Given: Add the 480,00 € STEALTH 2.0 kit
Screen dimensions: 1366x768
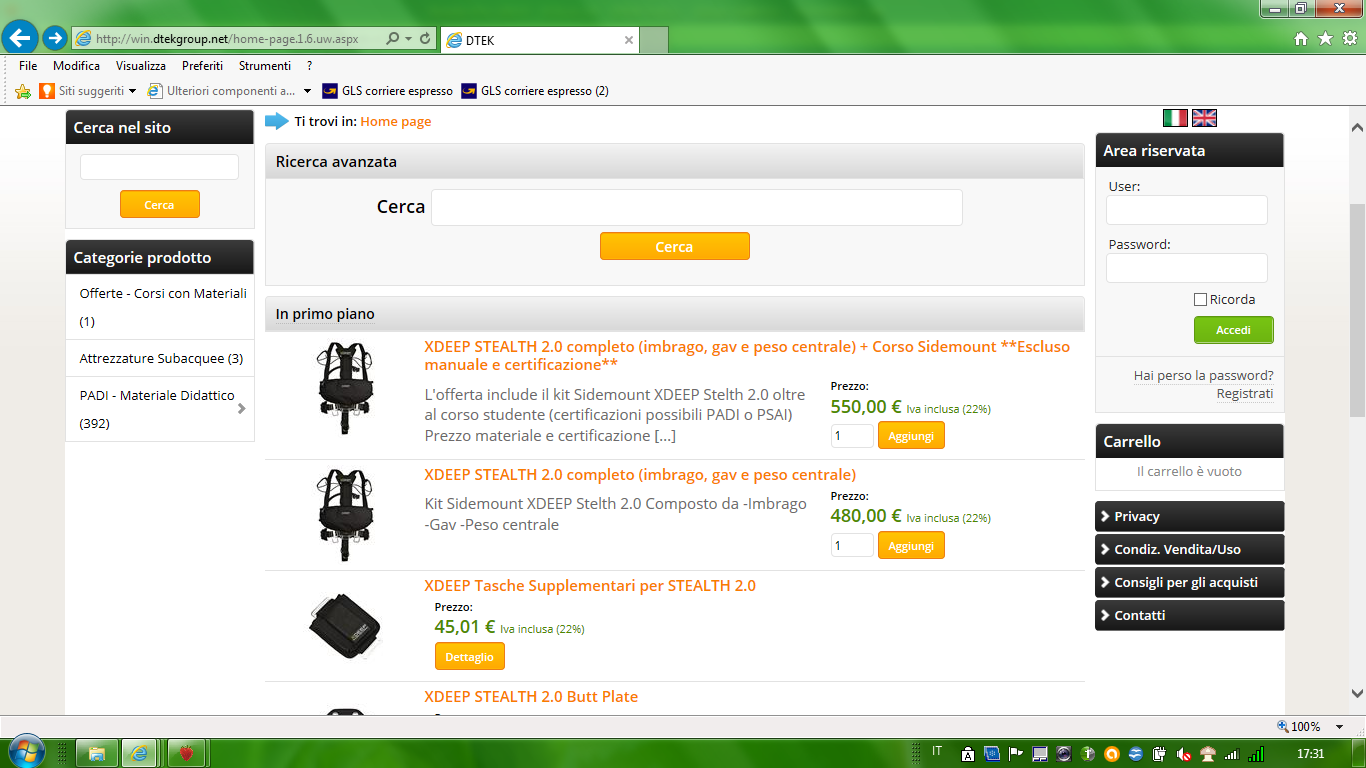Looking at the screenshot, I should click(911, 546).
